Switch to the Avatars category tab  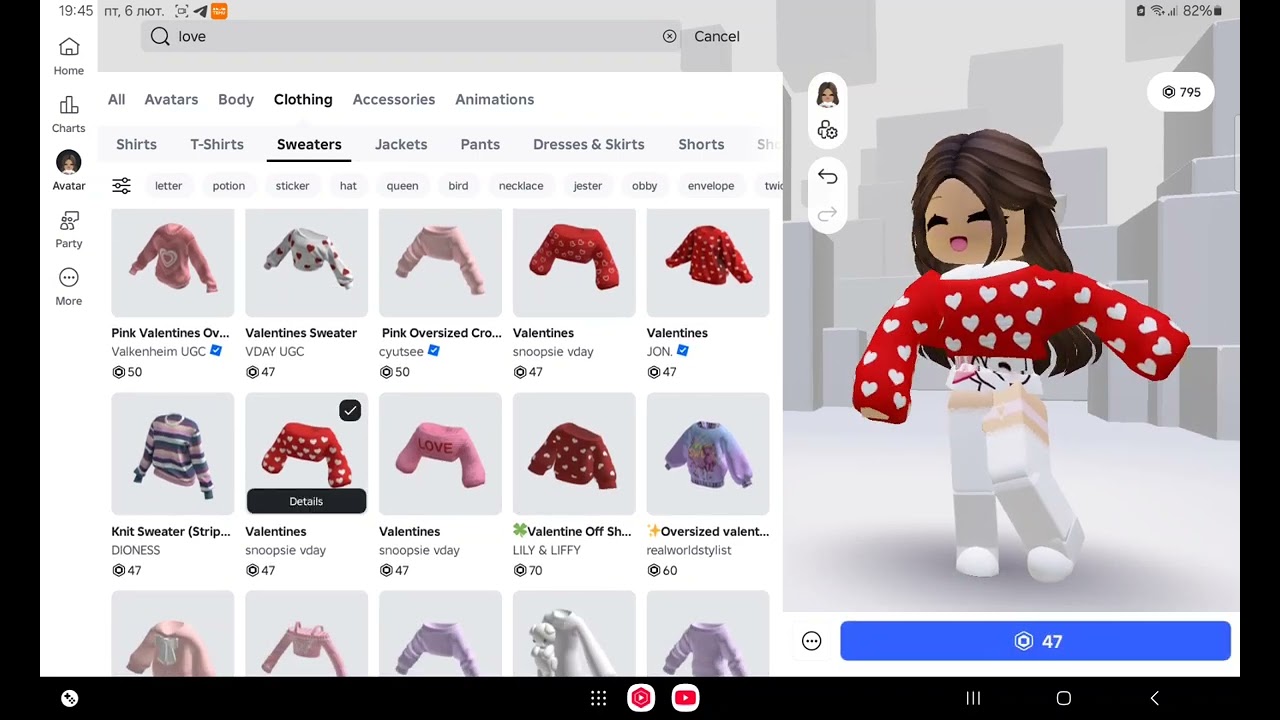pyautogui.click(x=171, y=99)
